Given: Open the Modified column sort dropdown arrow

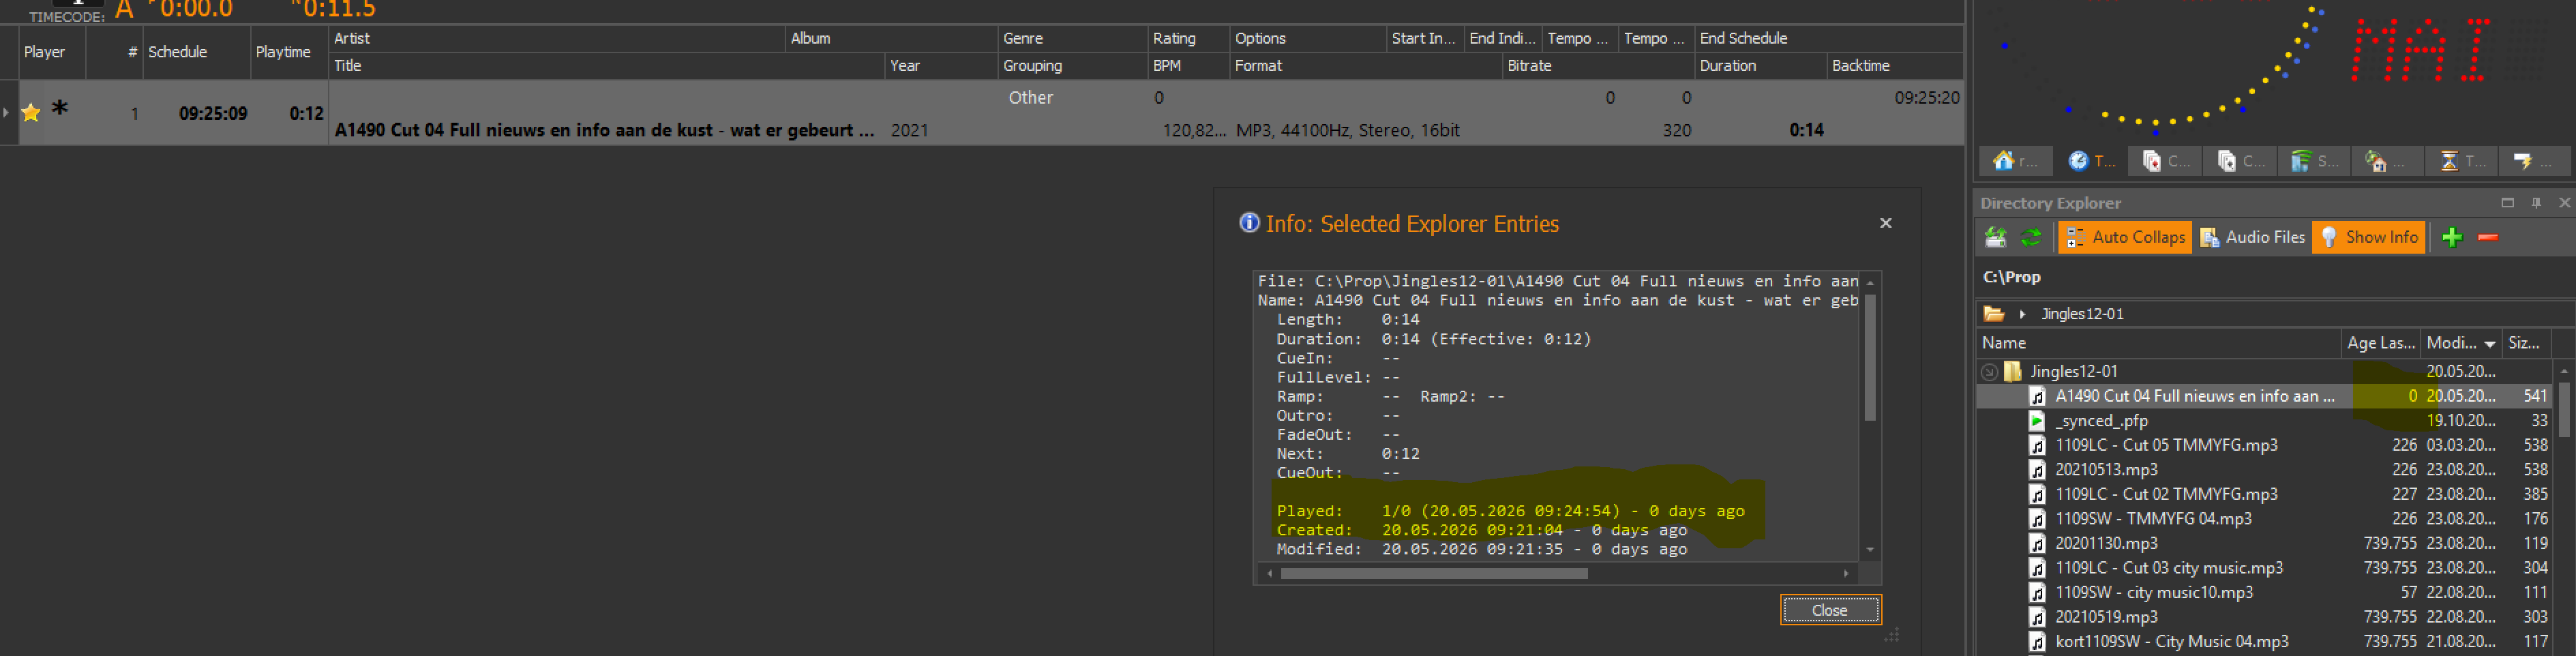Looking at the screenshot, I should click(x=2490, y=344).
